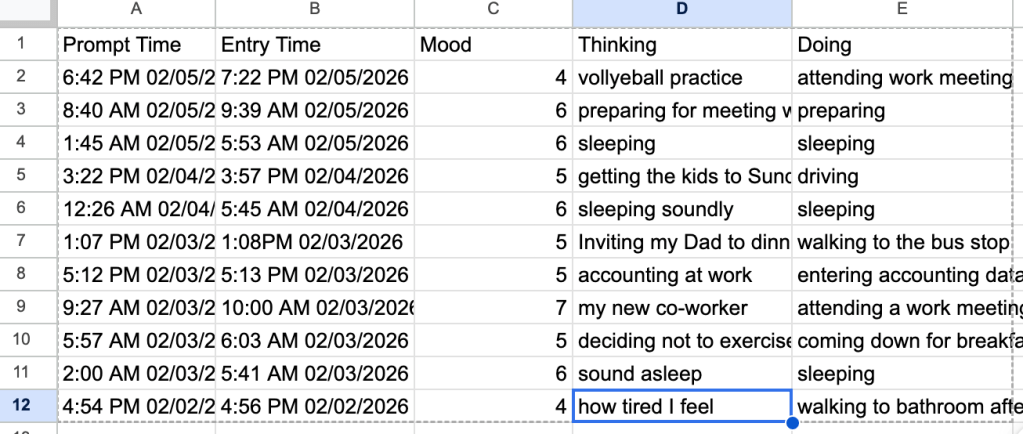The height and width of the screenshot is (434, 1023).
Task: Select the "vollyeball practice" cell
Action: (x=682, y=78)
